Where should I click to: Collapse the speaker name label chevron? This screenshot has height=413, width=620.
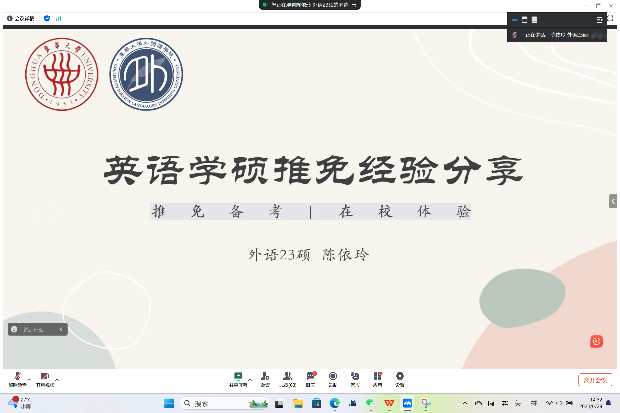[x=61, y=329]
